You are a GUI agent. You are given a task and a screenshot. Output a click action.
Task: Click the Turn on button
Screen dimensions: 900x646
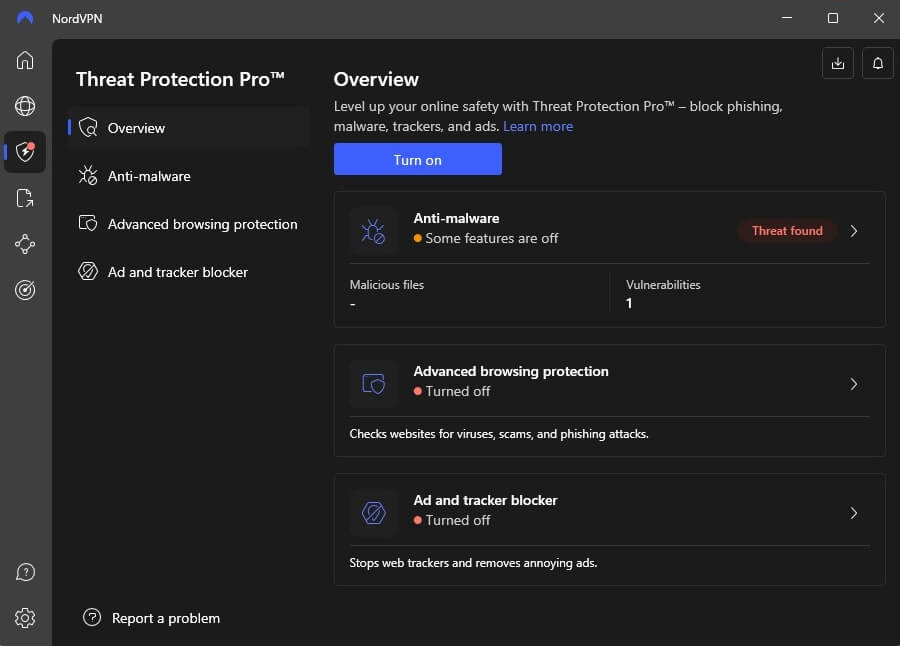click(417, 159)
